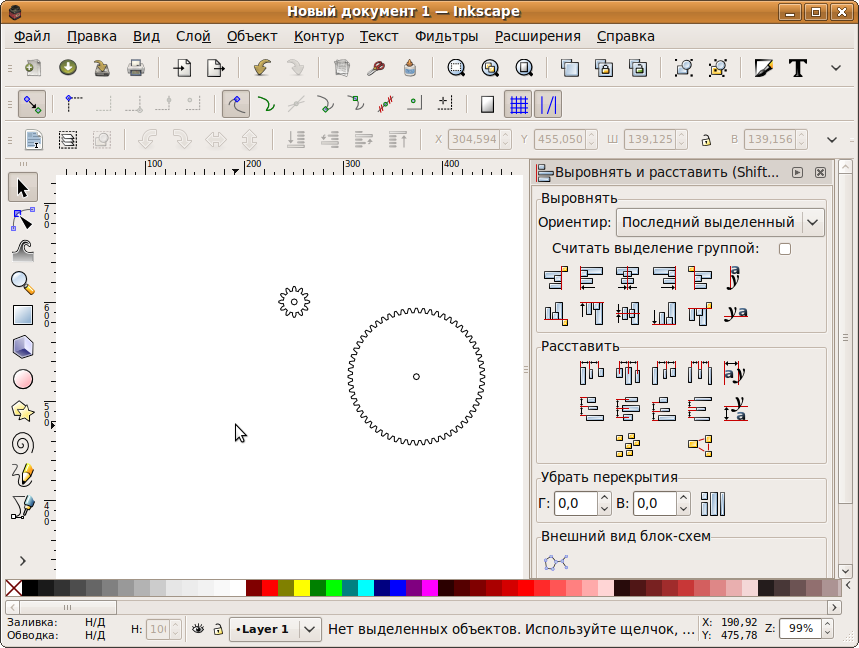This screenshot has height=648, width=859.
Task: Click Randomize centers distribute icon
Action: click(628, 445)
